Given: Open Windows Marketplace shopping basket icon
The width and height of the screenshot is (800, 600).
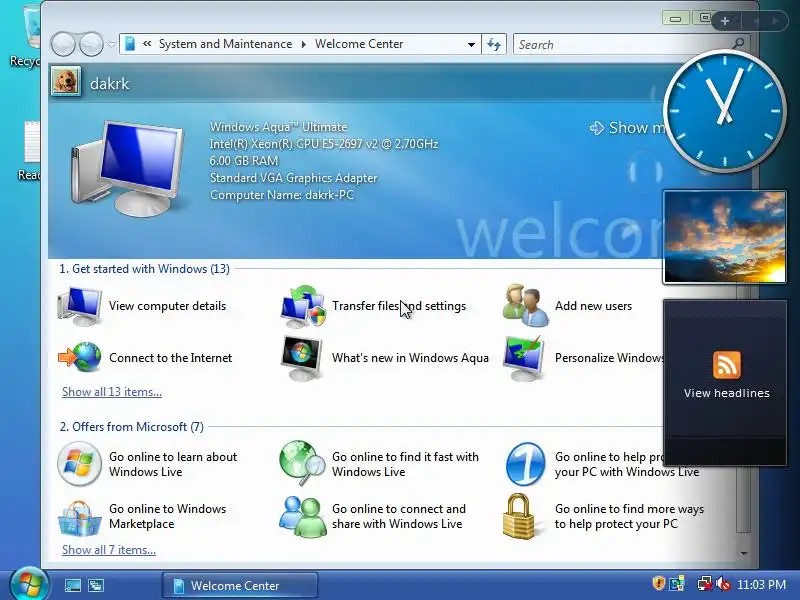Looking at the screenshot, I should 79,517.
